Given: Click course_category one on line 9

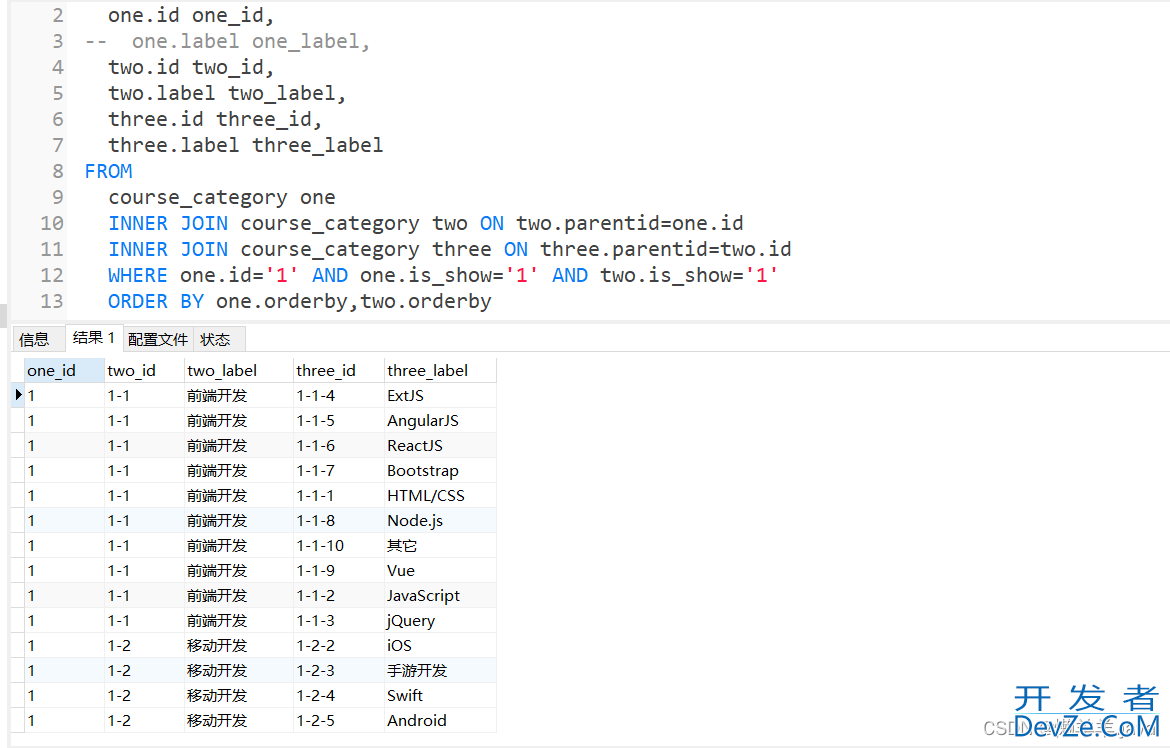Looking at the screenshot, I should [x=222, y=198].
